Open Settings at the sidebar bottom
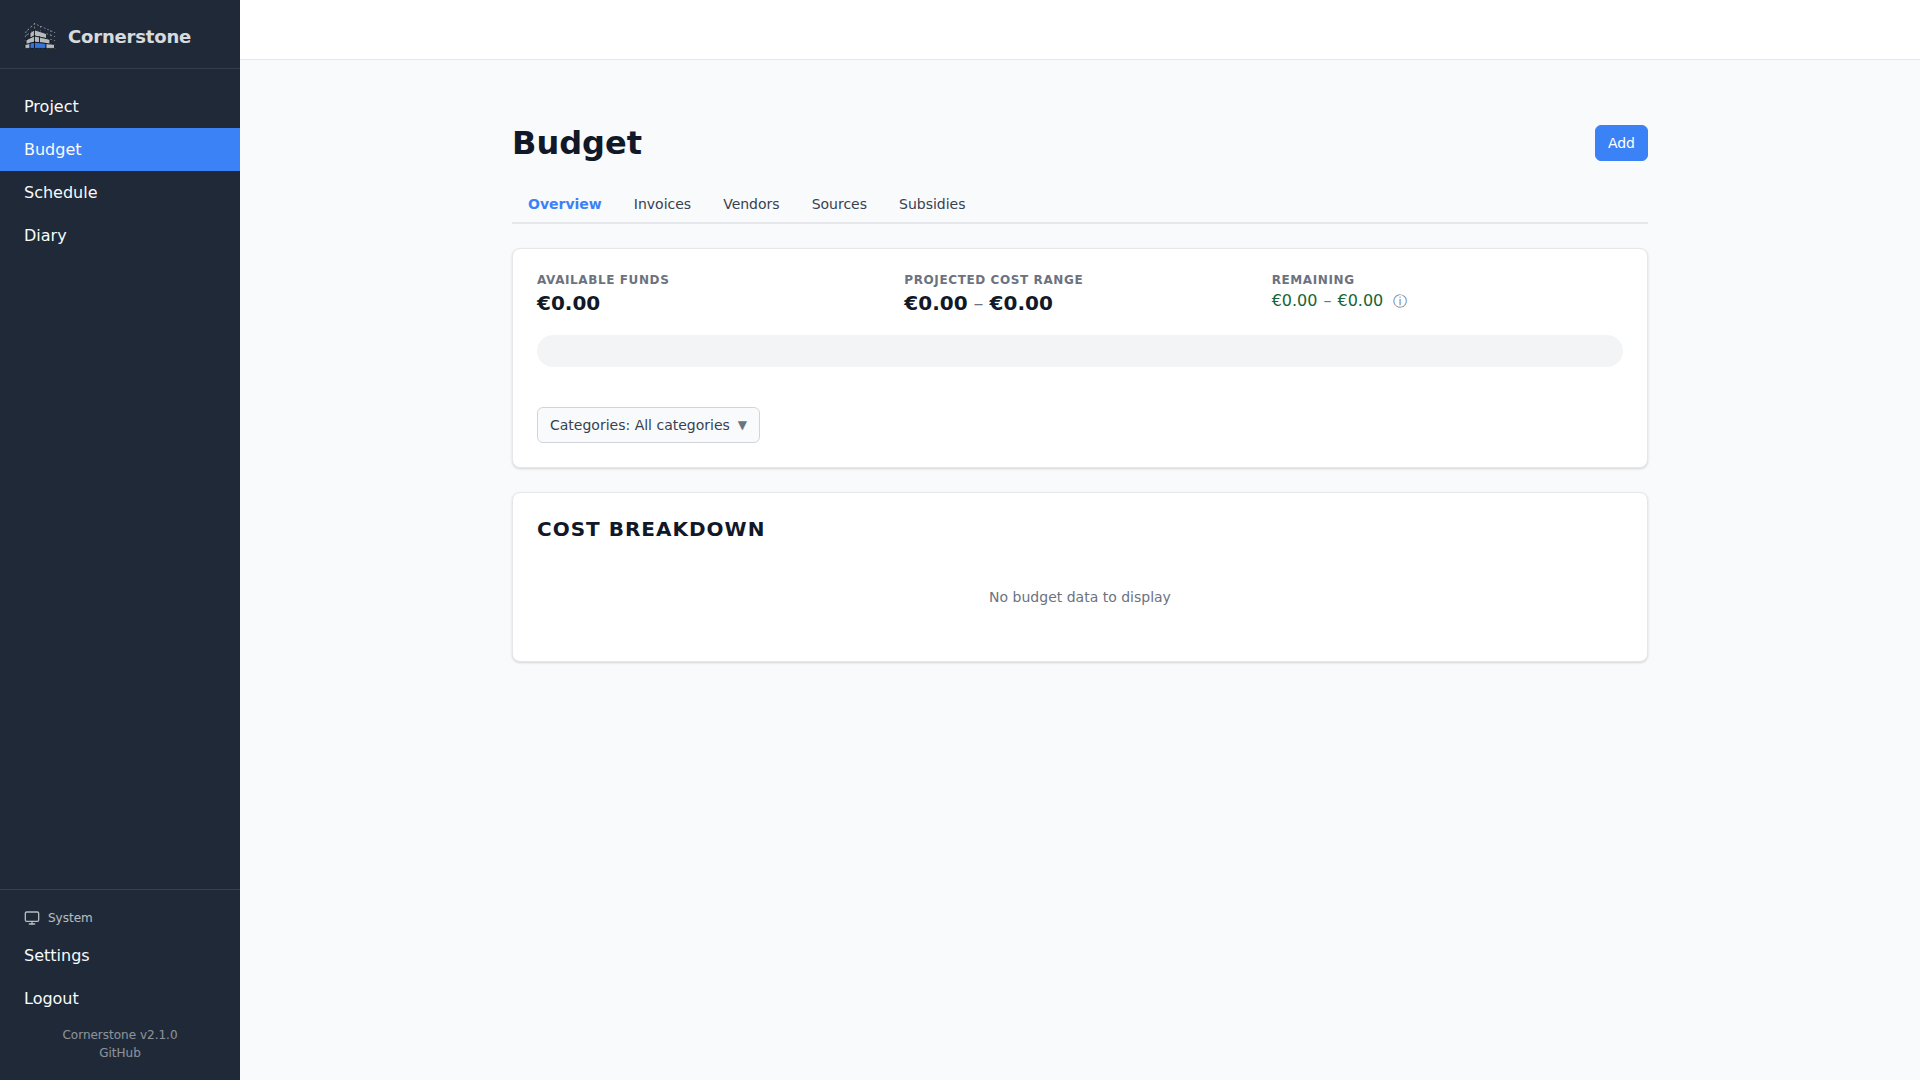The width and height of the screenshot is (1920, 1080). pos(56,955)
